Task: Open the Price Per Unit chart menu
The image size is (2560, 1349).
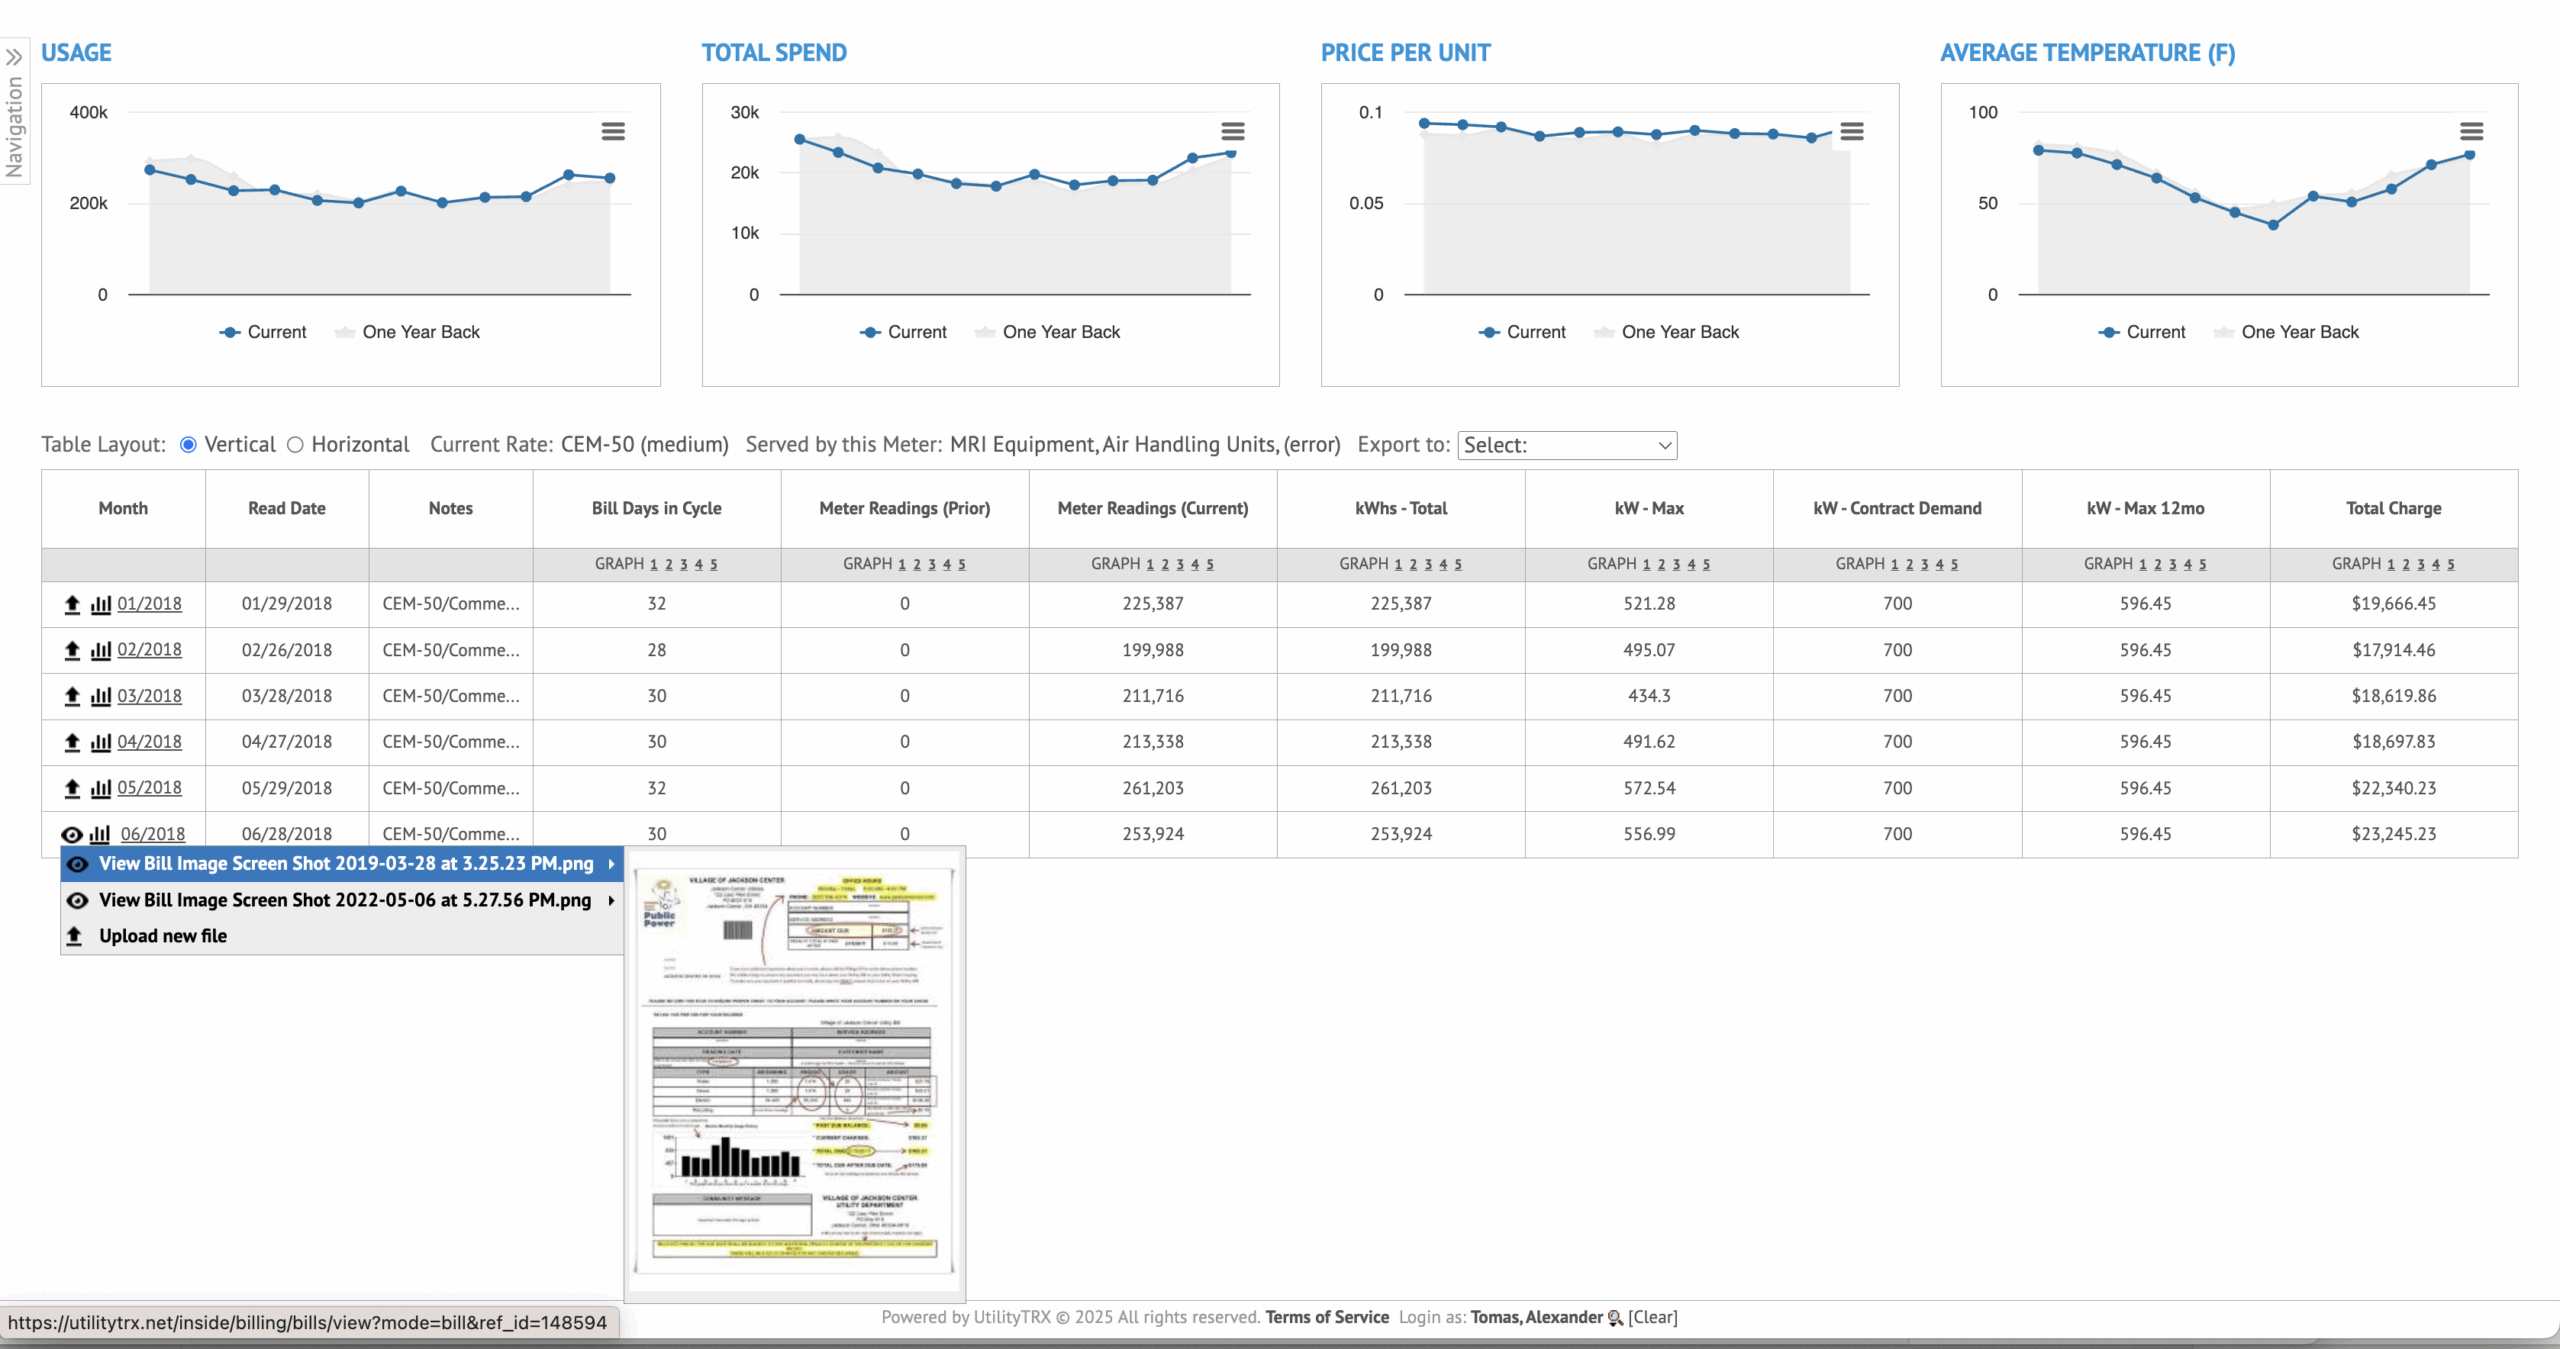Action: pos(1852,131)
